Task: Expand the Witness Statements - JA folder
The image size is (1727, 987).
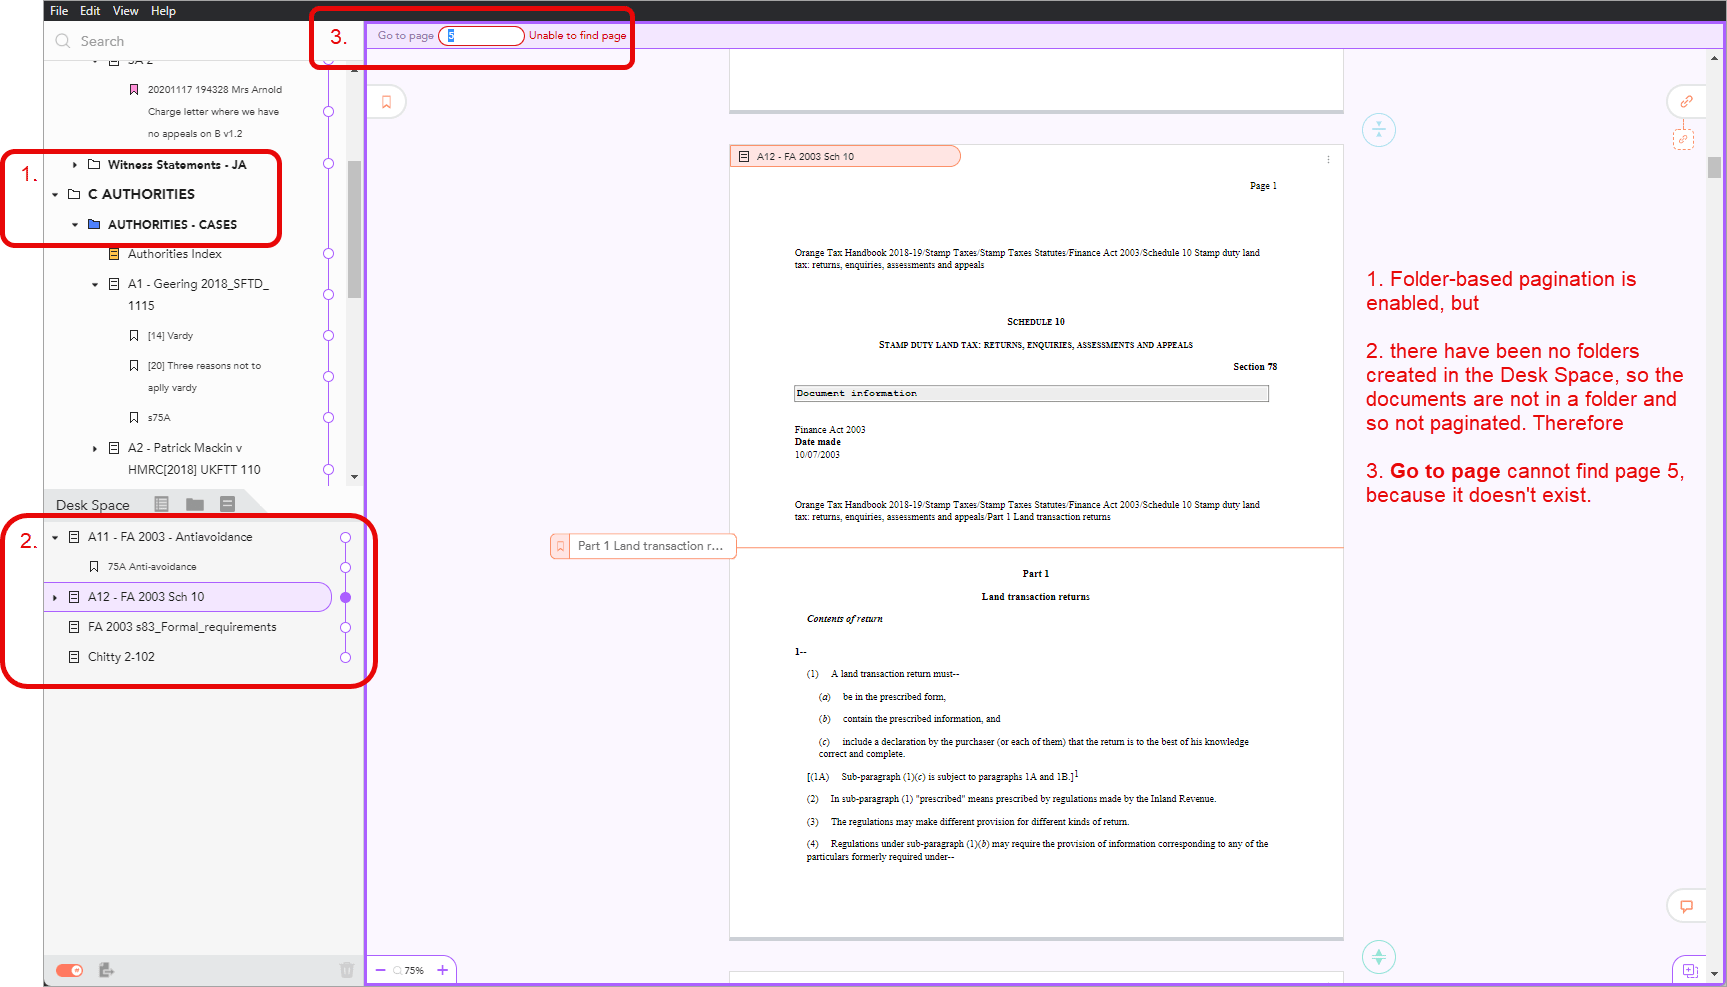Action: [x=74, y=164]
